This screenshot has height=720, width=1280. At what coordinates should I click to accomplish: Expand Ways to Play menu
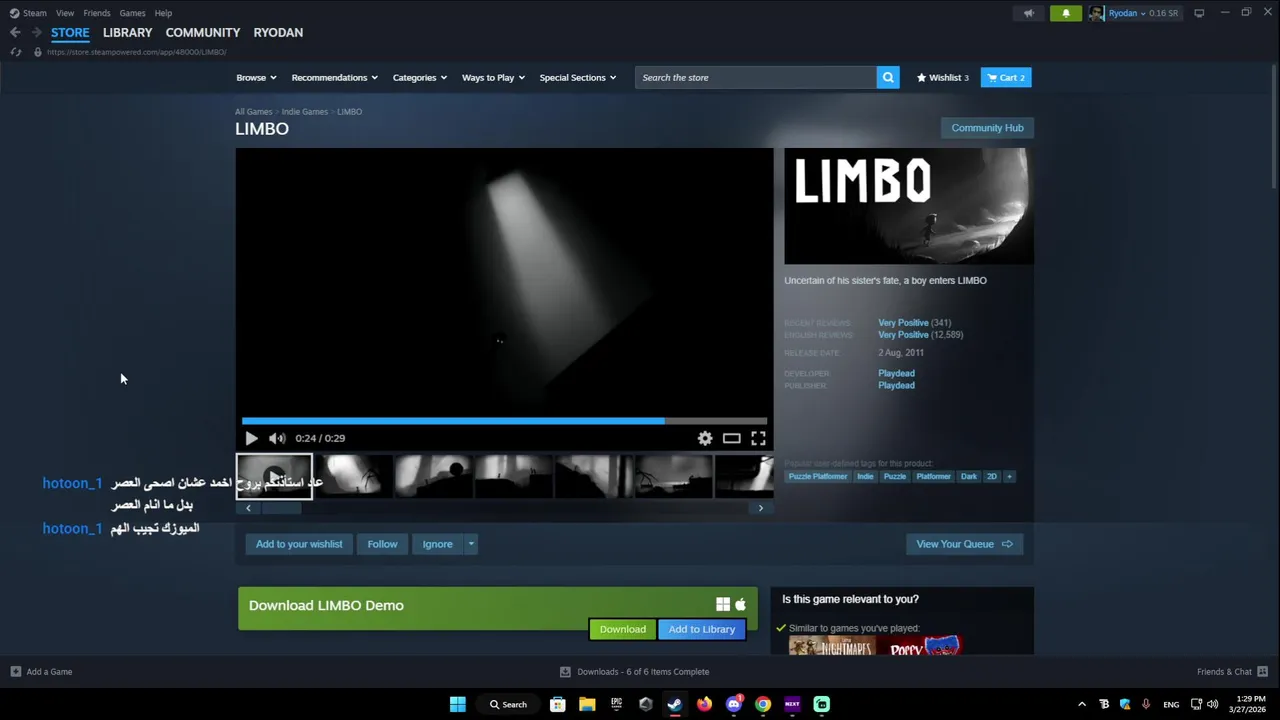tap(493, 78)
